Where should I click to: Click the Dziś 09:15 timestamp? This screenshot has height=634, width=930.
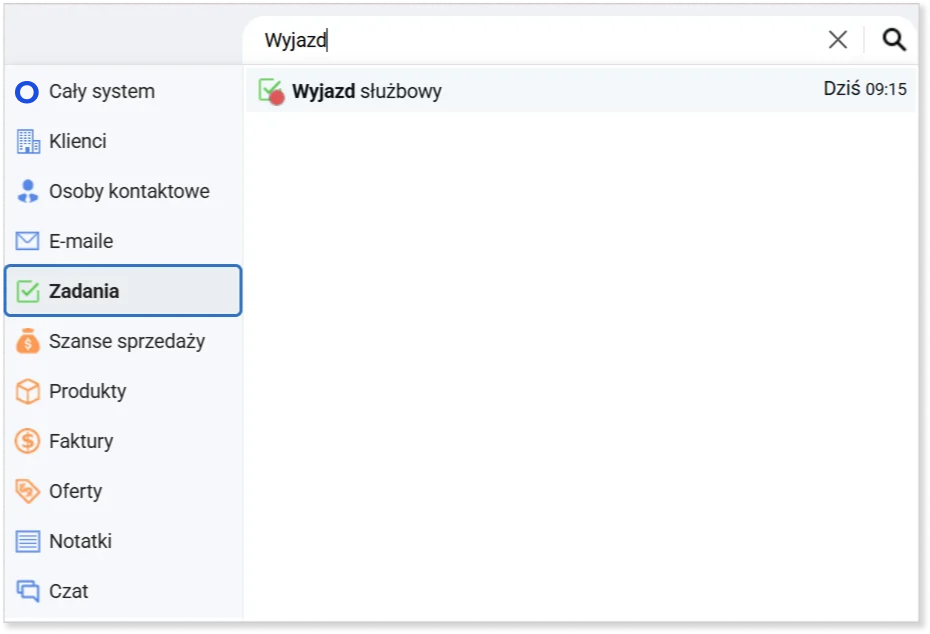(865, 89)
